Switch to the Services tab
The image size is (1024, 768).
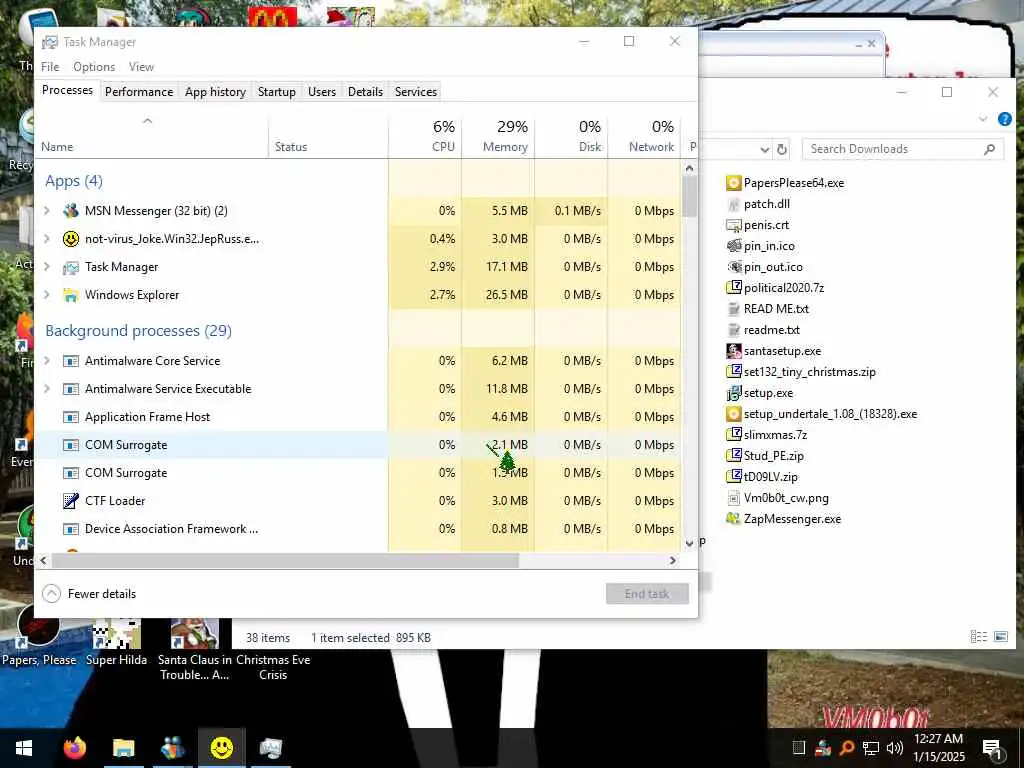(x=416, y=92)
